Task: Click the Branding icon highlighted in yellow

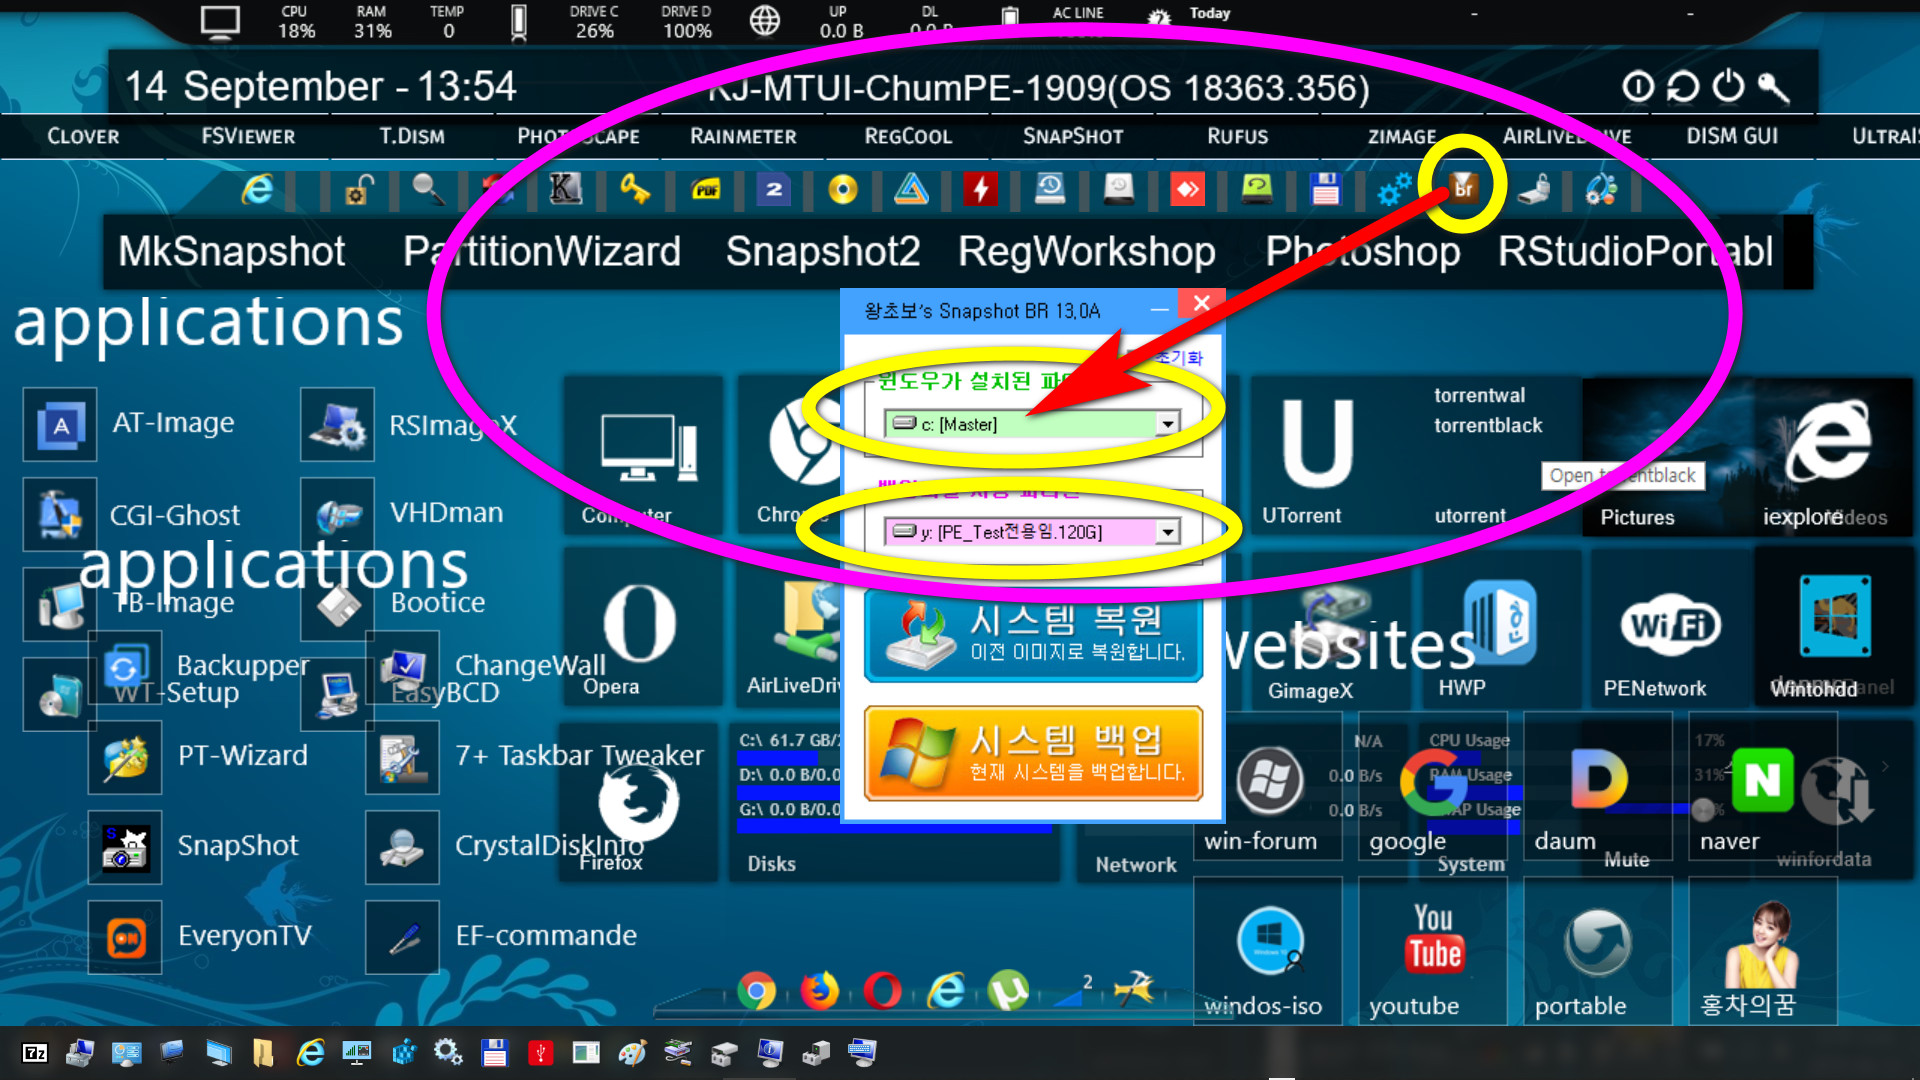Action: [1461, 189]
